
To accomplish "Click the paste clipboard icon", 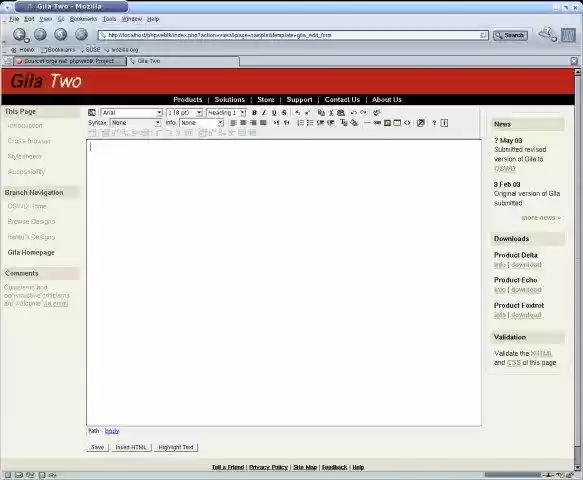I will (341, 113).
